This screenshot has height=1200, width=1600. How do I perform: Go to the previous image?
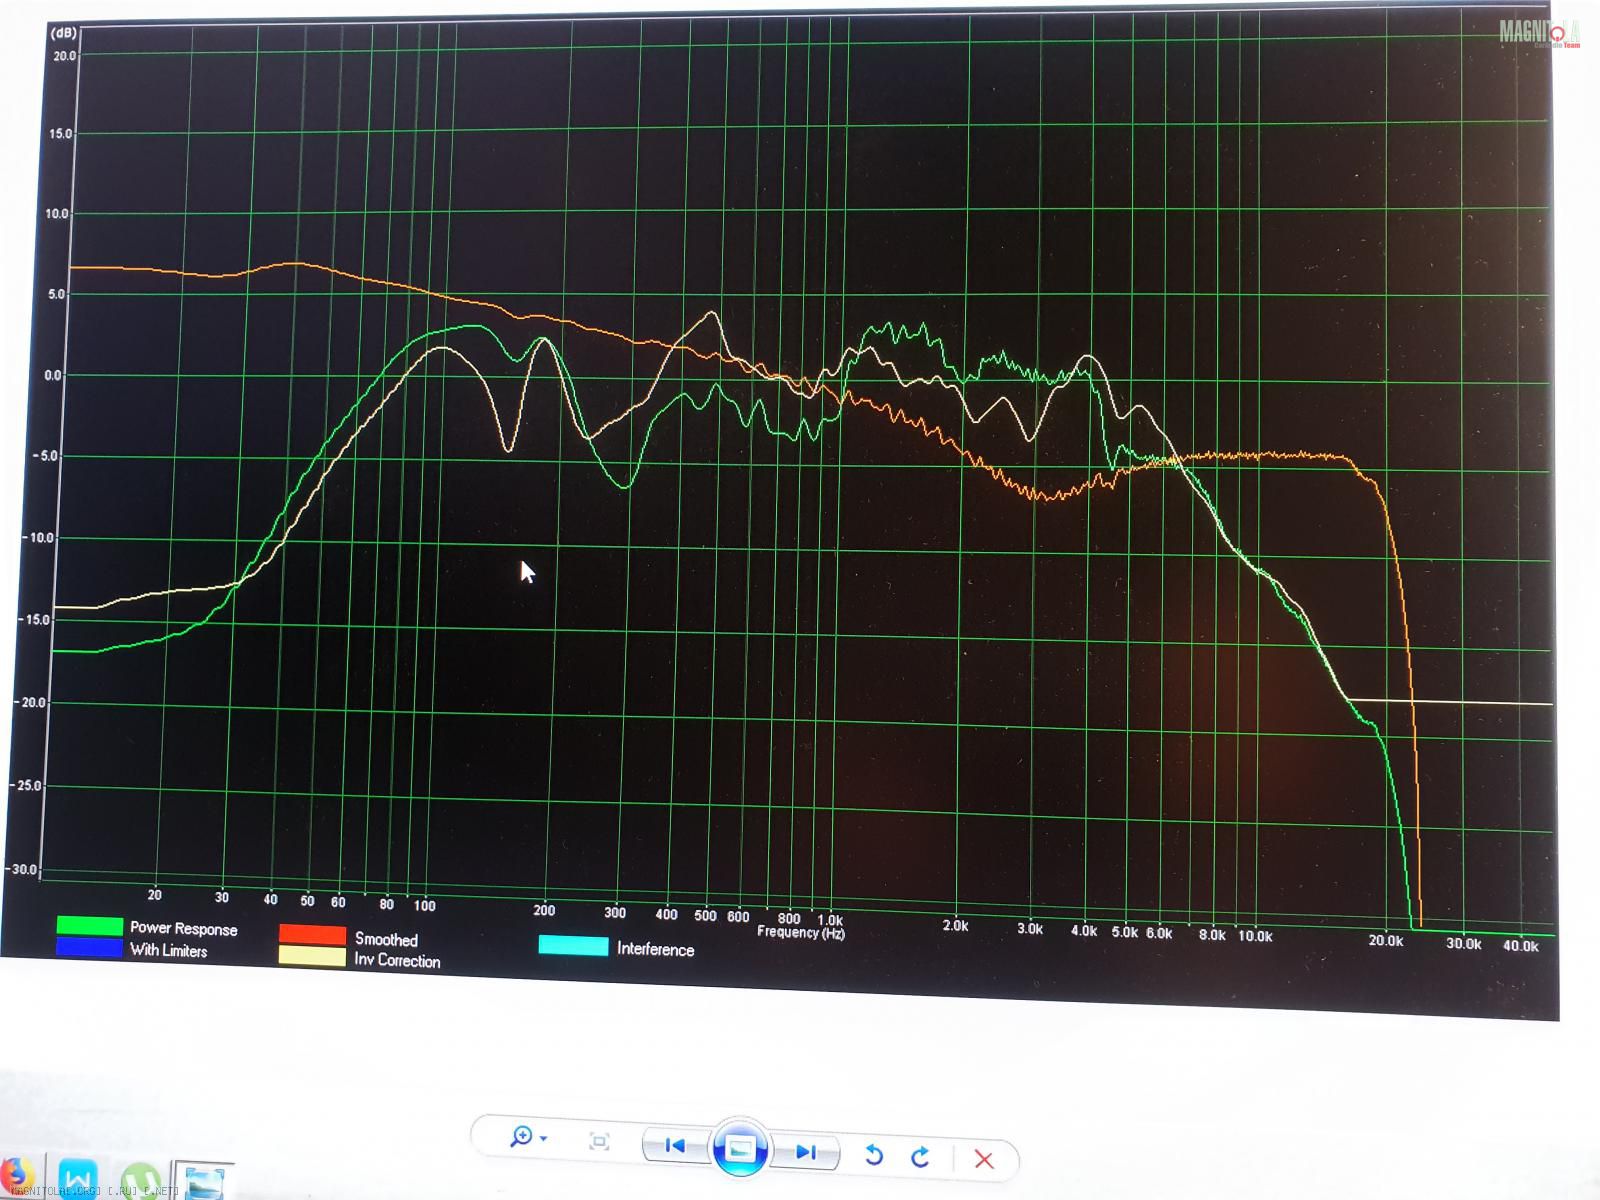[675, 1146]
